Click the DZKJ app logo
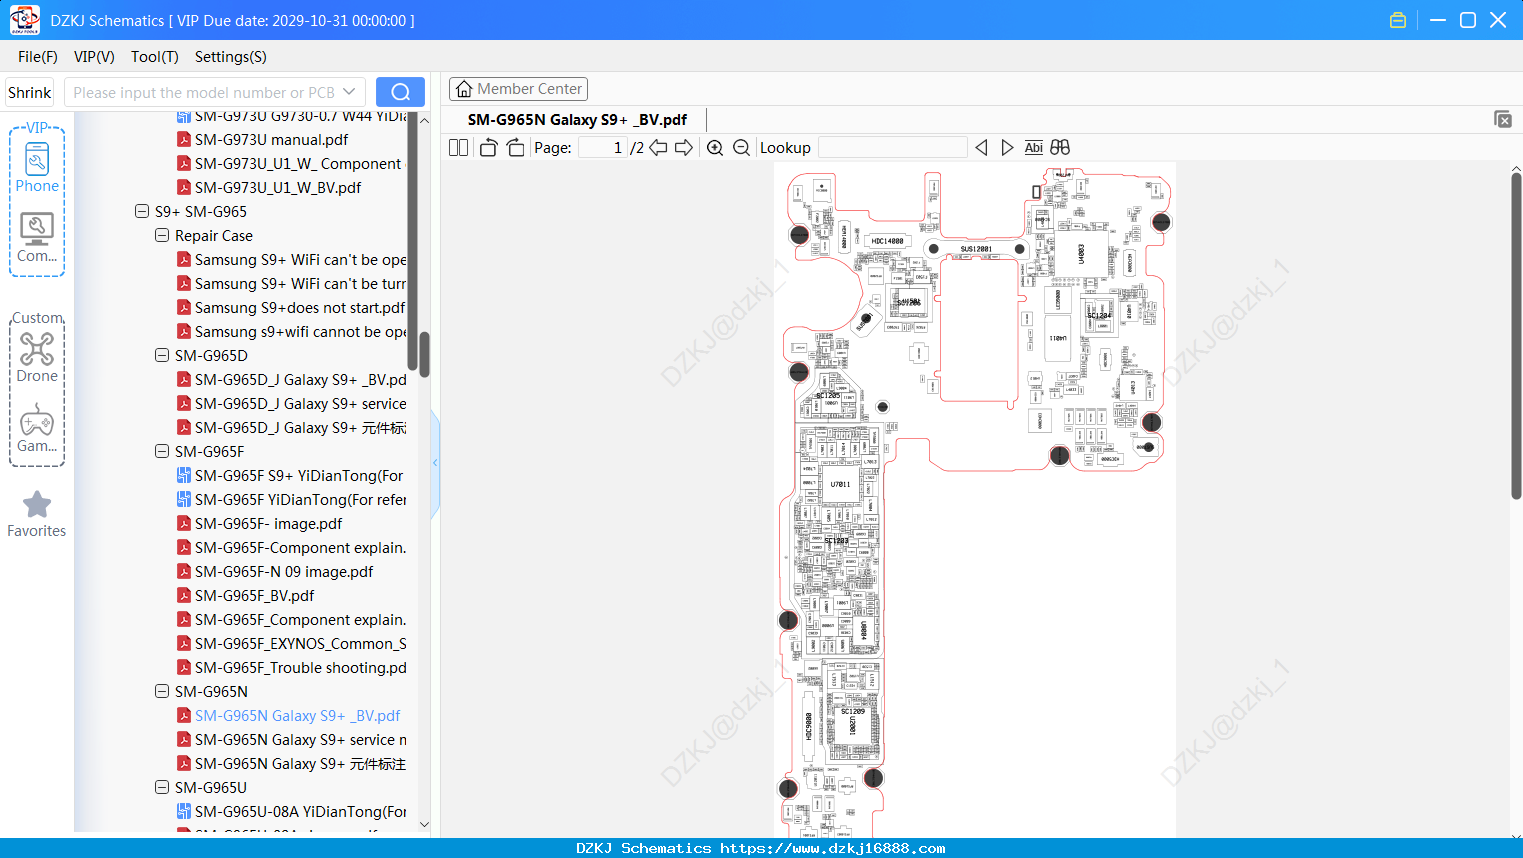The width and height of the screenshot is (1523, 858). pyautogui.click(x=24, y=20)
